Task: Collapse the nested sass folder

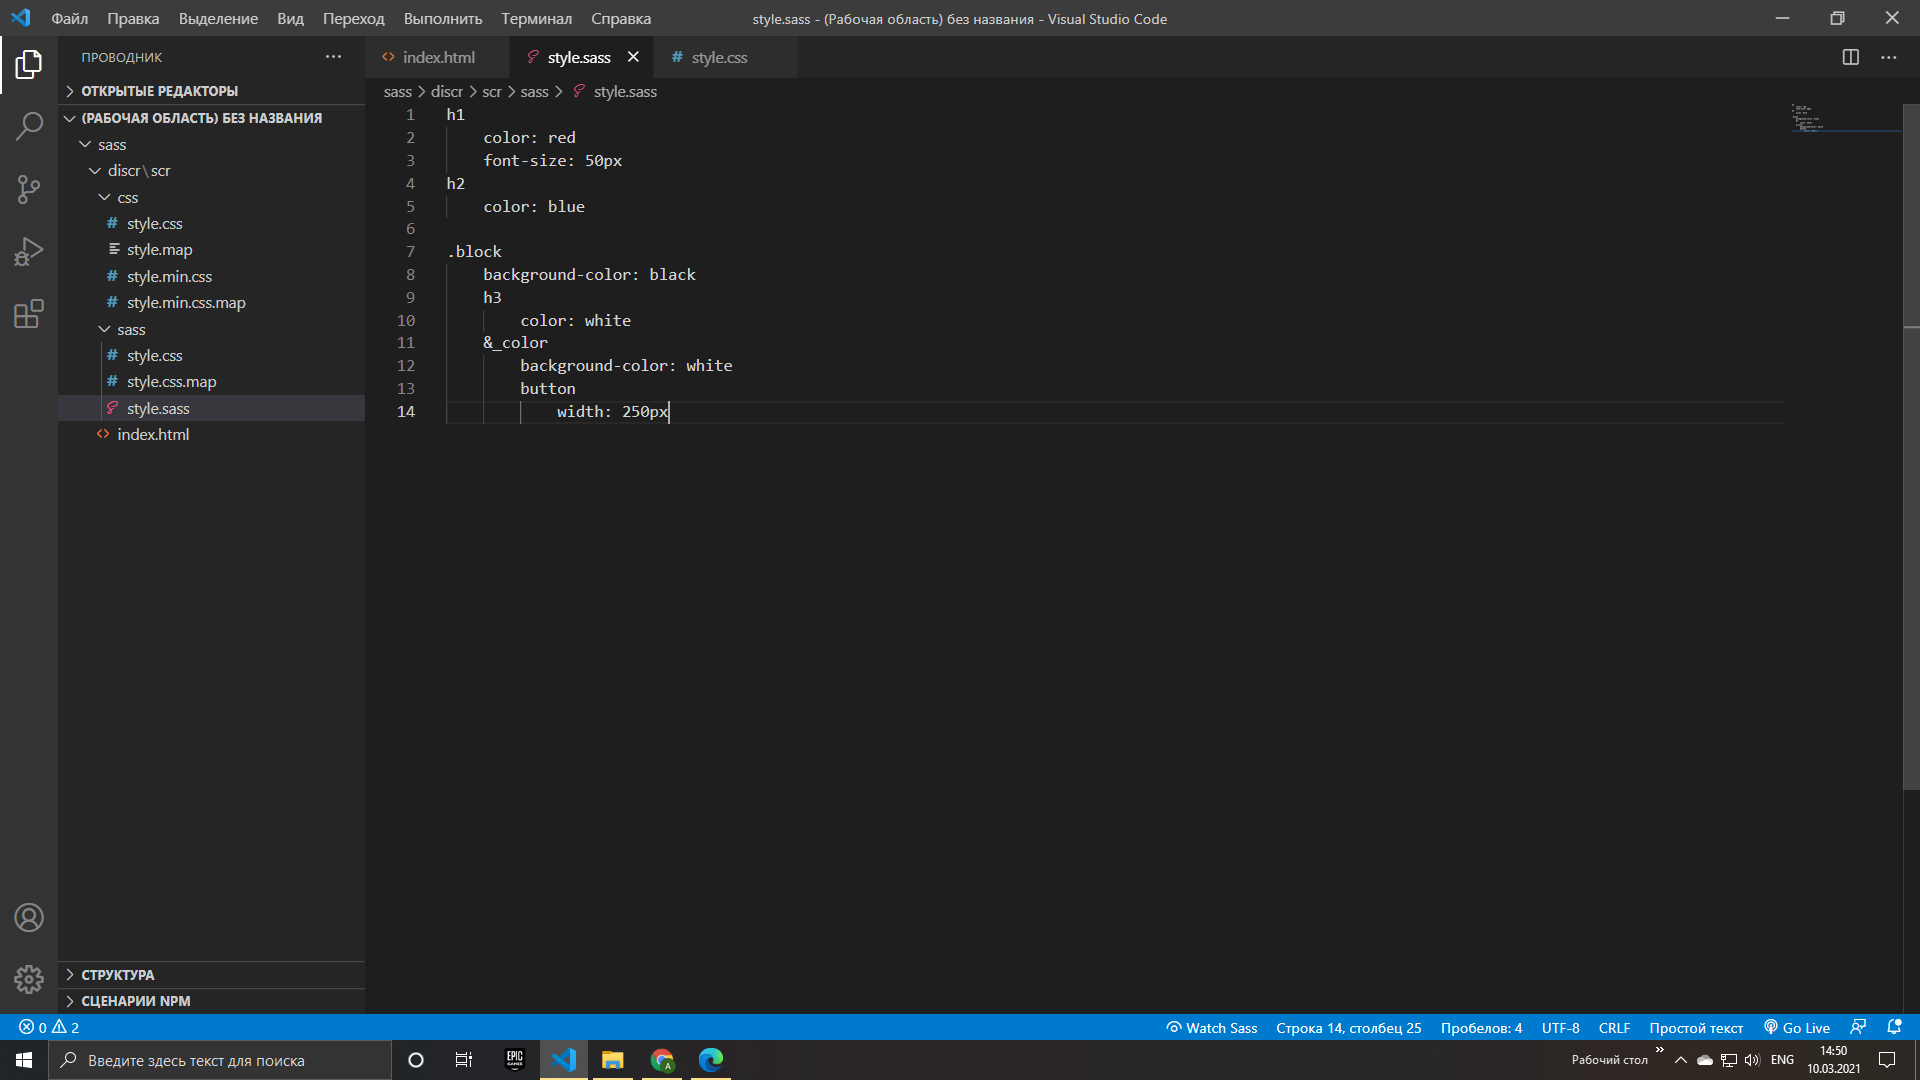Action: [x=211, y=330]
